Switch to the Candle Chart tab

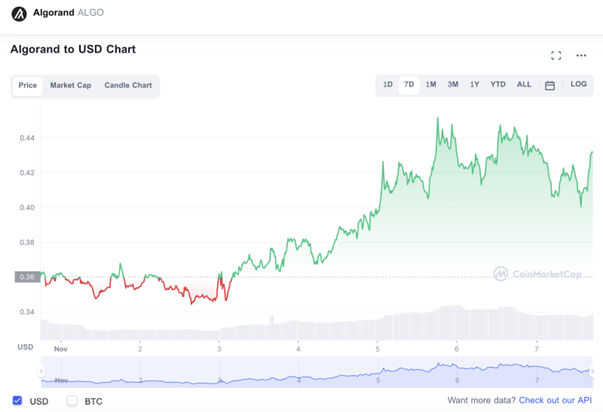click(x=128, y=85)
